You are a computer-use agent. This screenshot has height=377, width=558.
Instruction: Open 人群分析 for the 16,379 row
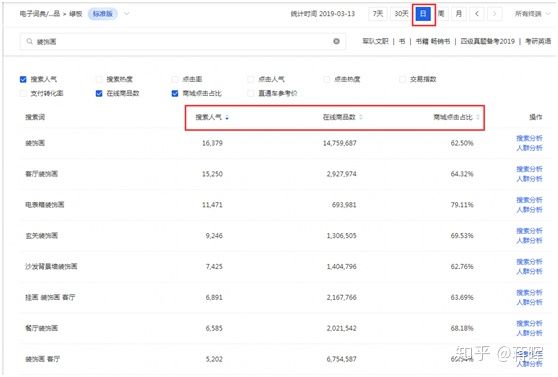pyautogui.click(x=529, y=148)
